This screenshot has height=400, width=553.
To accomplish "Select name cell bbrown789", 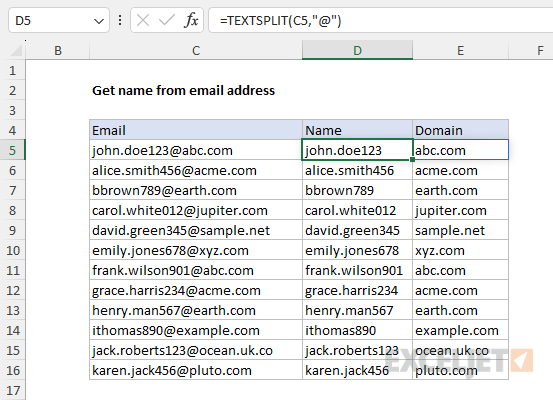I will tap(357, 190).
